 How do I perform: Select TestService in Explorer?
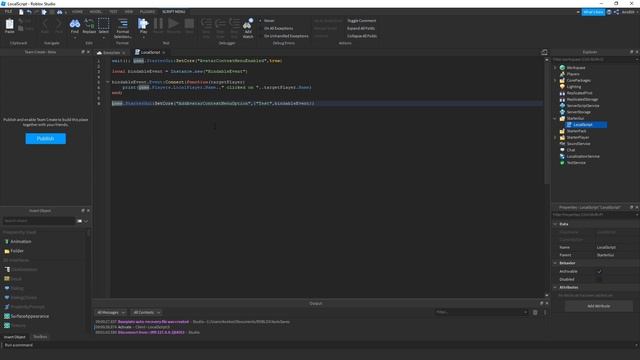(x=576, y=162)
